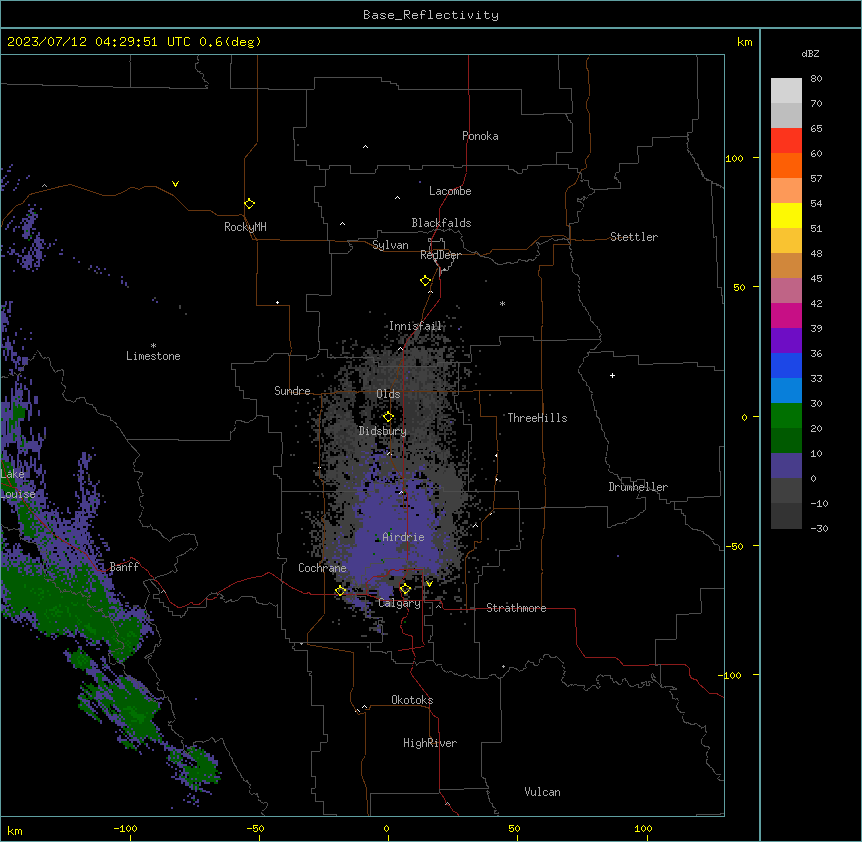This screenshot has width=862, height=842.
Task: Click the Lacombe town label
Action: pos(450,191)
